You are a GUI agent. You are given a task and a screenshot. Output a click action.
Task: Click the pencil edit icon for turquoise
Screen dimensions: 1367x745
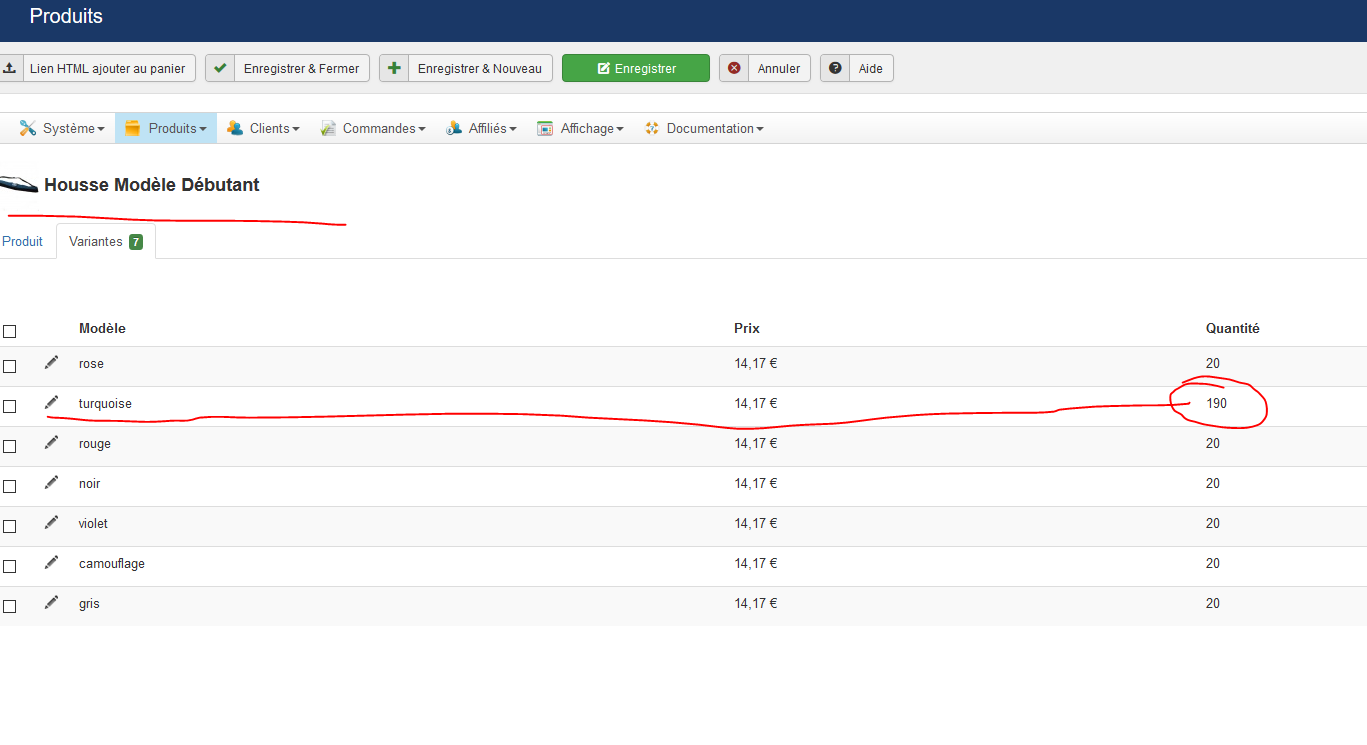[x=52, y=403]
